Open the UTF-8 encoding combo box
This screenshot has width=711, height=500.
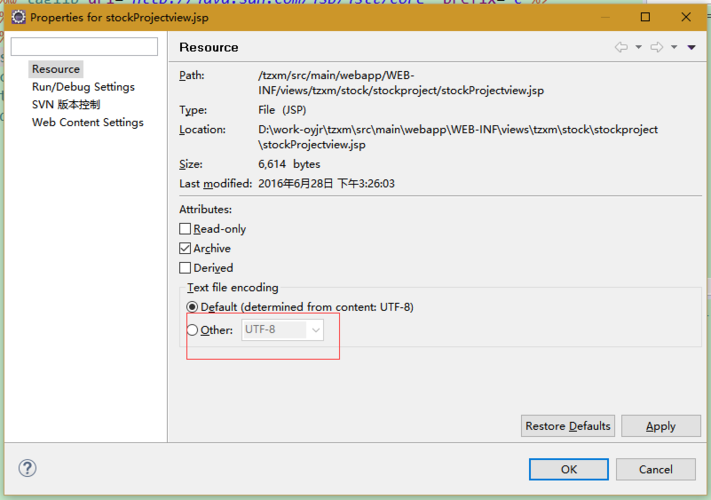coord(282,330)
